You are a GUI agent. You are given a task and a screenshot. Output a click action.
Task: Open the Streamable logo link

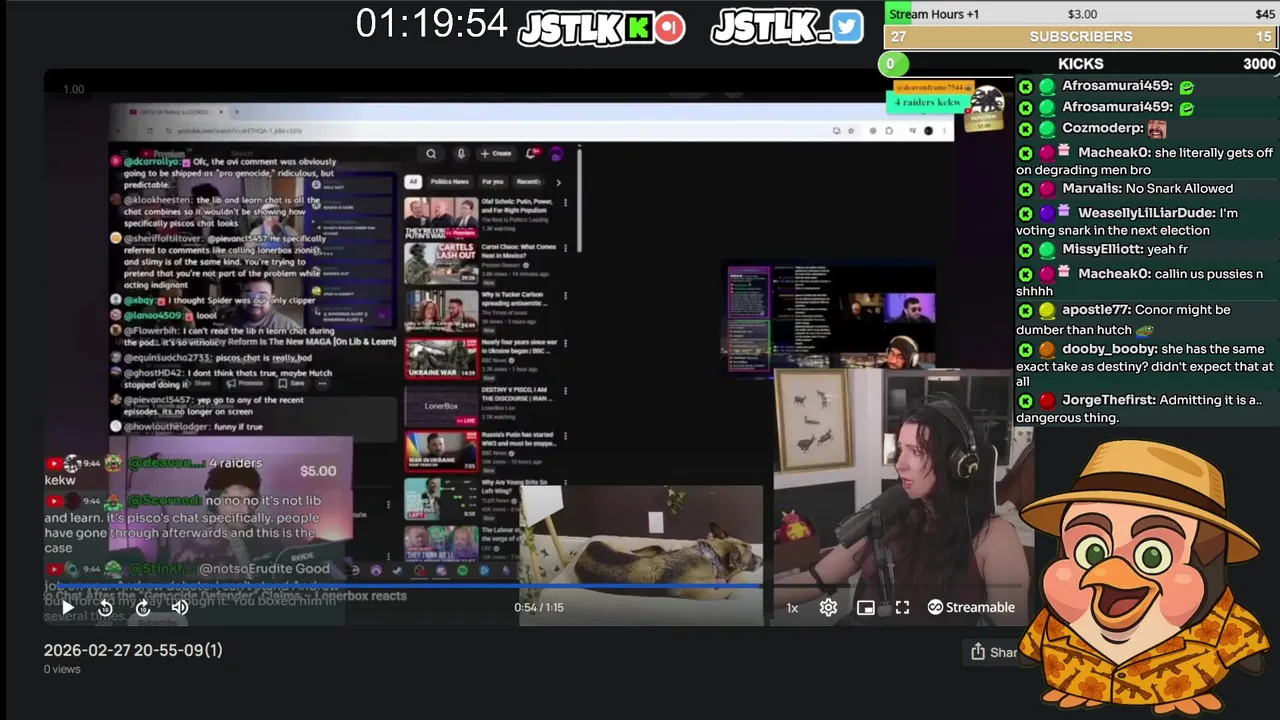coord(971,607)
